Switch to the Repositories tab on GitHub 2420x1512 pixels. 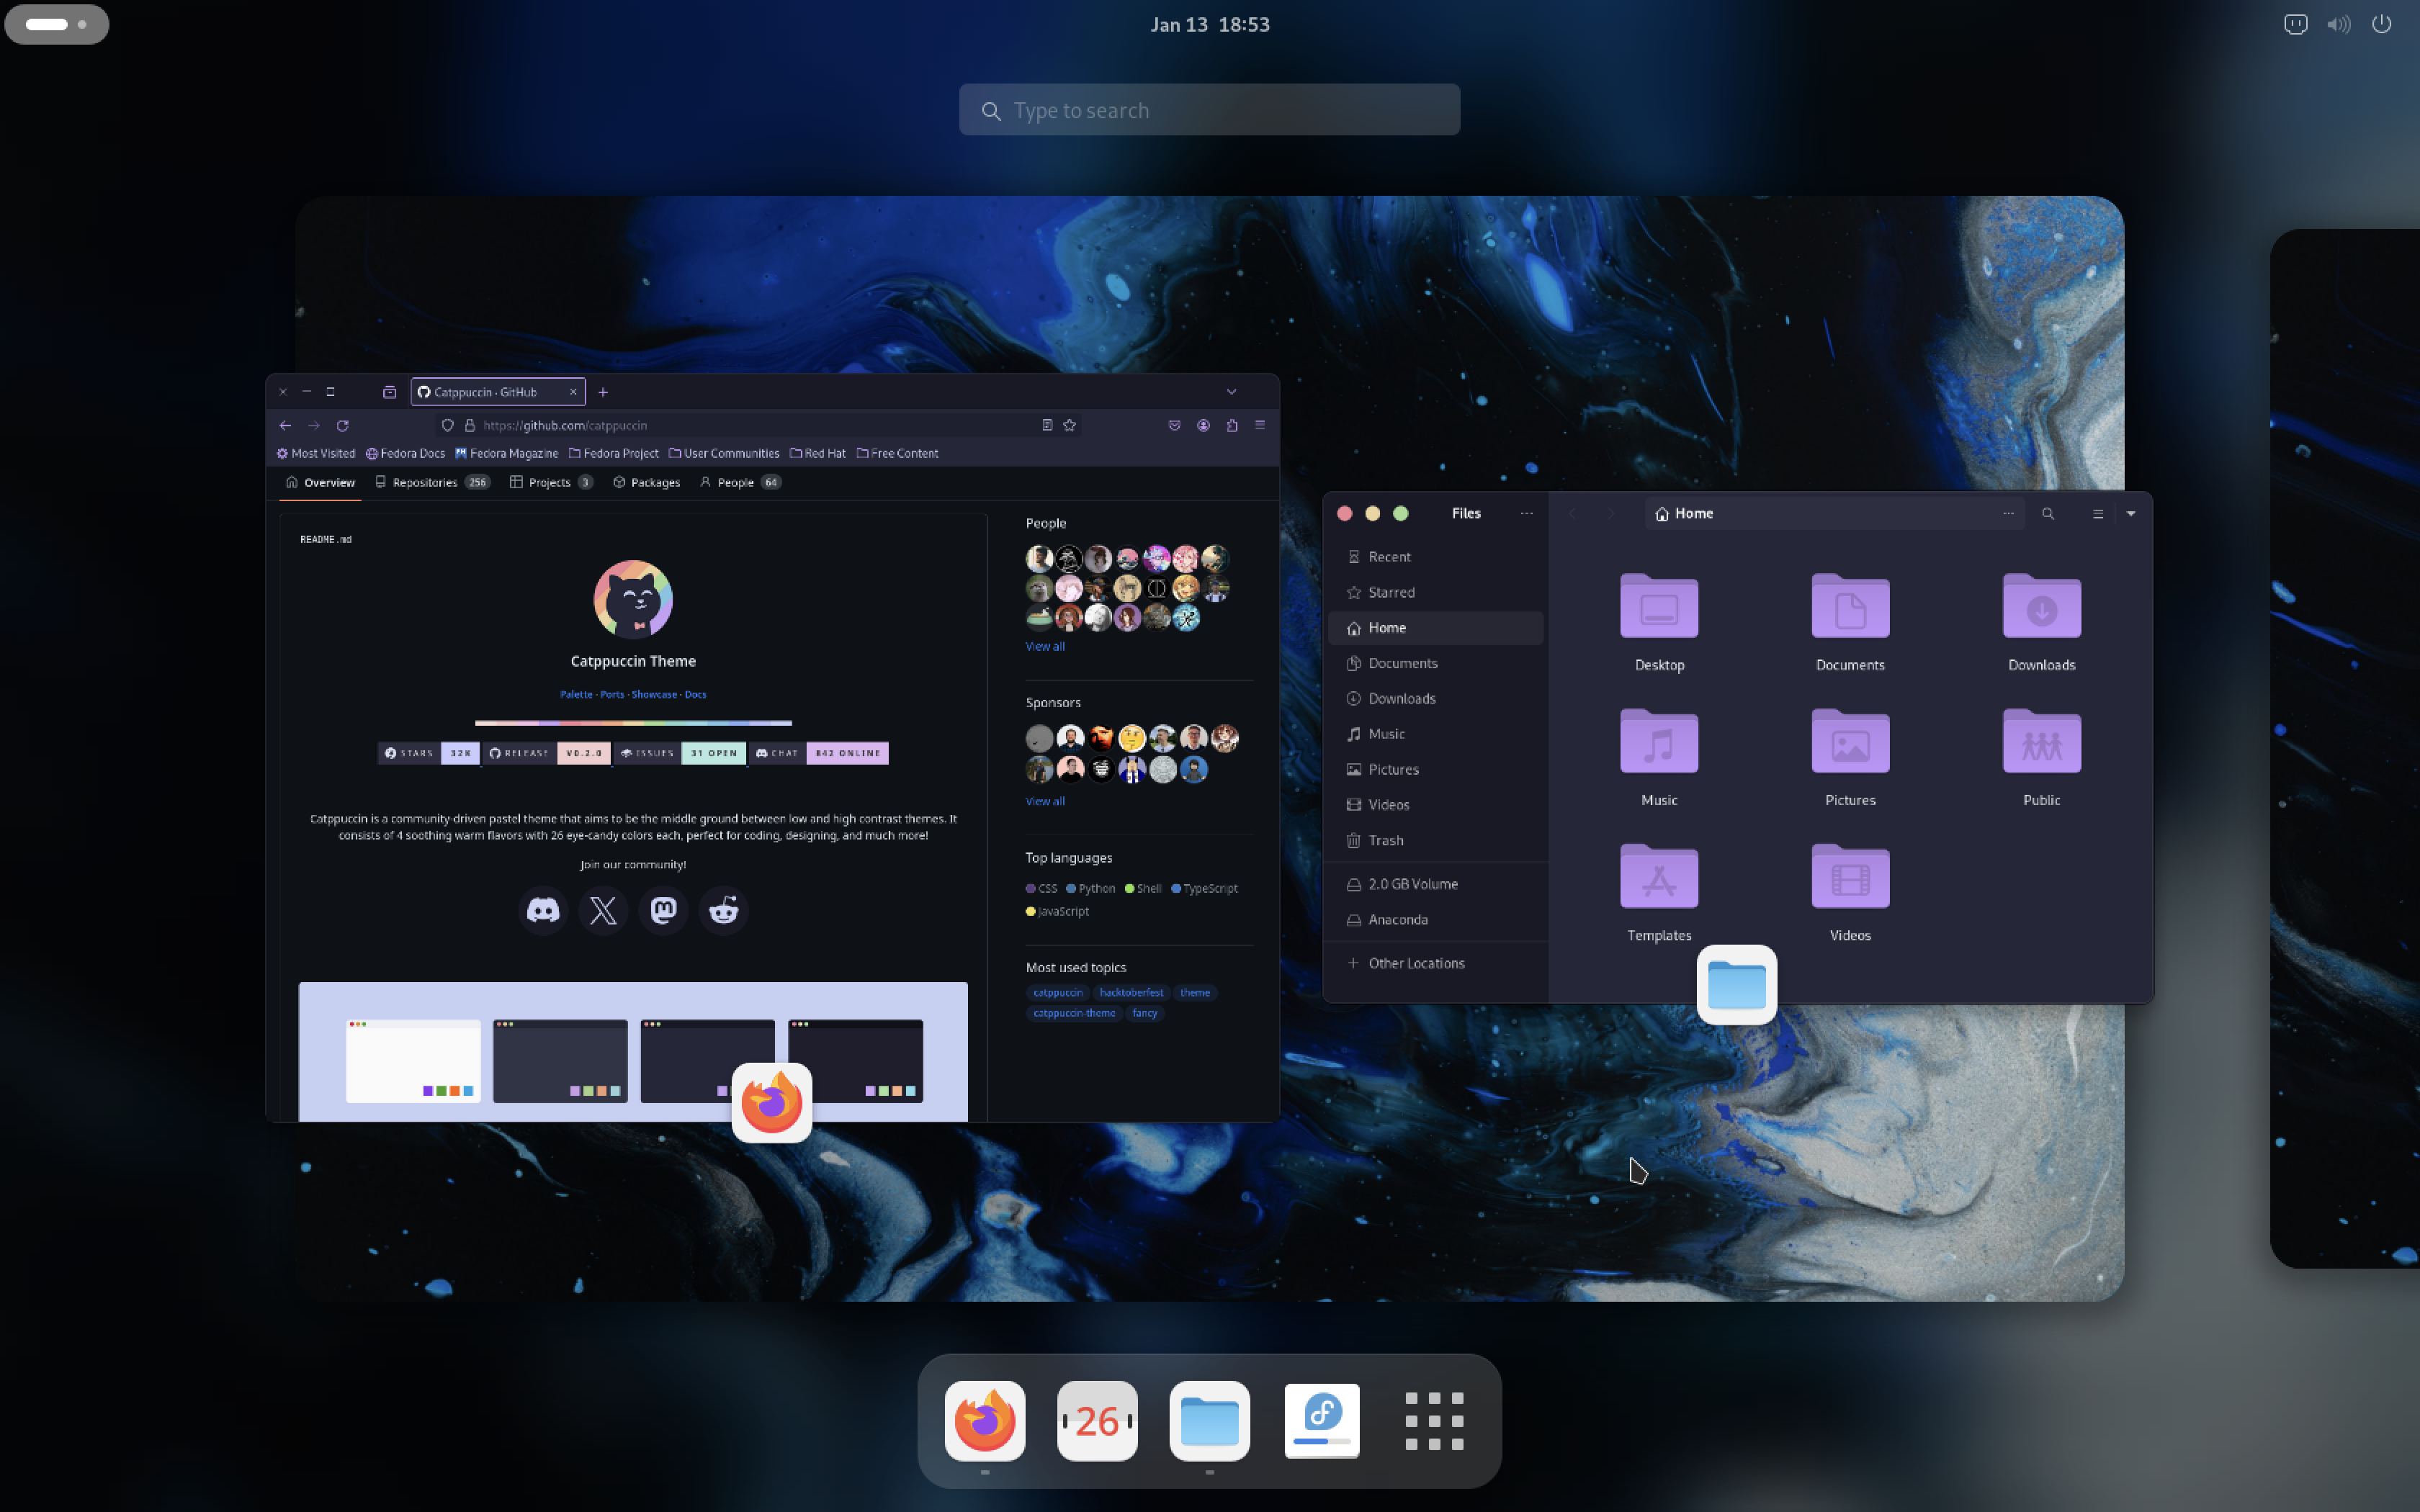pyautogui.click(x=432, y=482)
